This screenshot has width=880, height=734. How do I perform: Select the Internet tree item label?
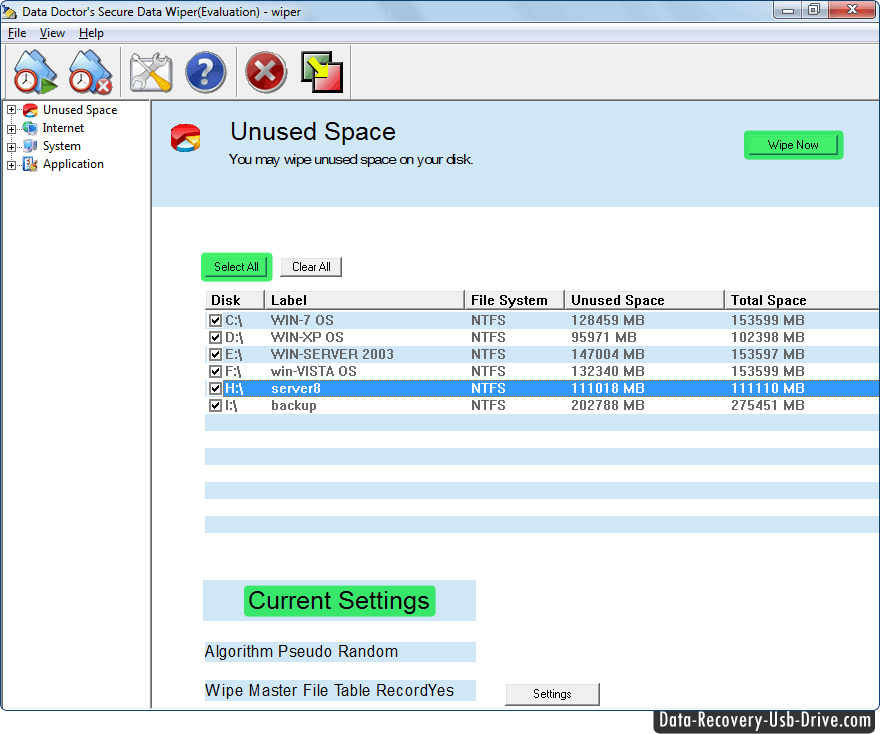pos(63,128)
